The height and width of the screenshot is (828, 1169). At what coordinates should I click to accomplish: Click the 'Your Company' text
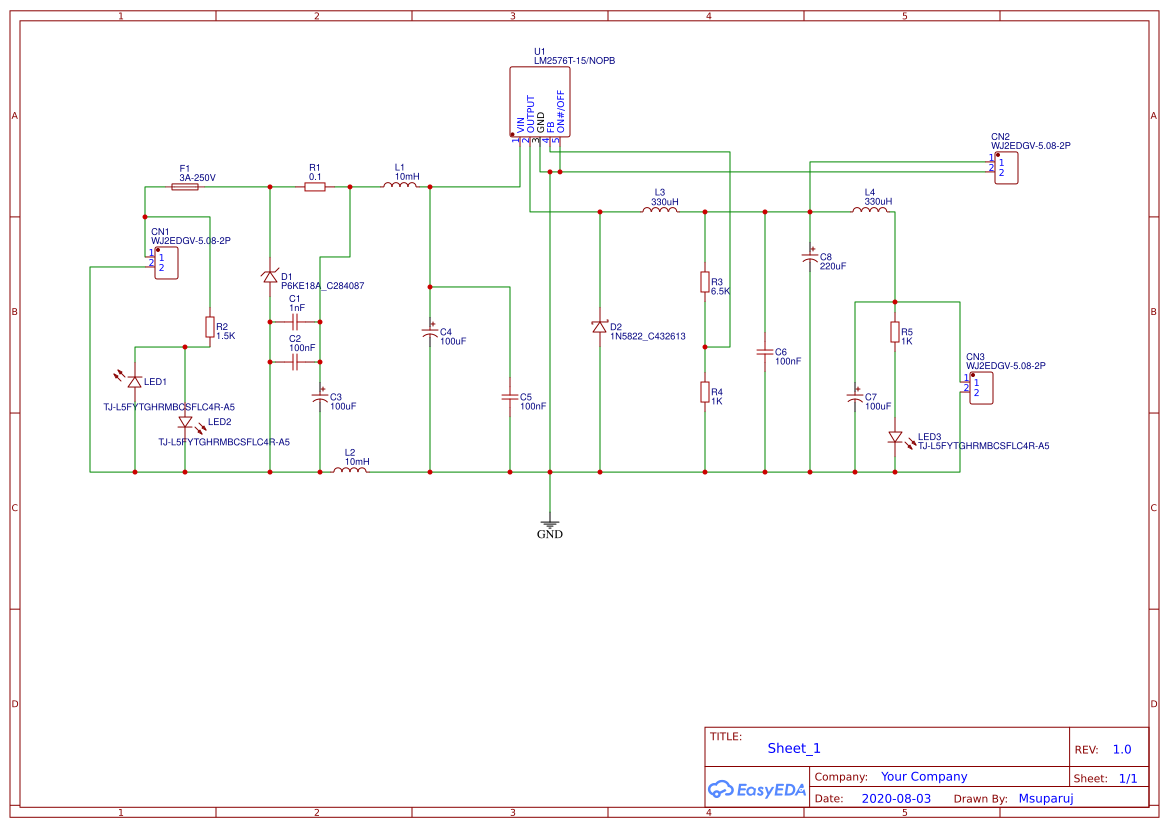click(924, 777)
